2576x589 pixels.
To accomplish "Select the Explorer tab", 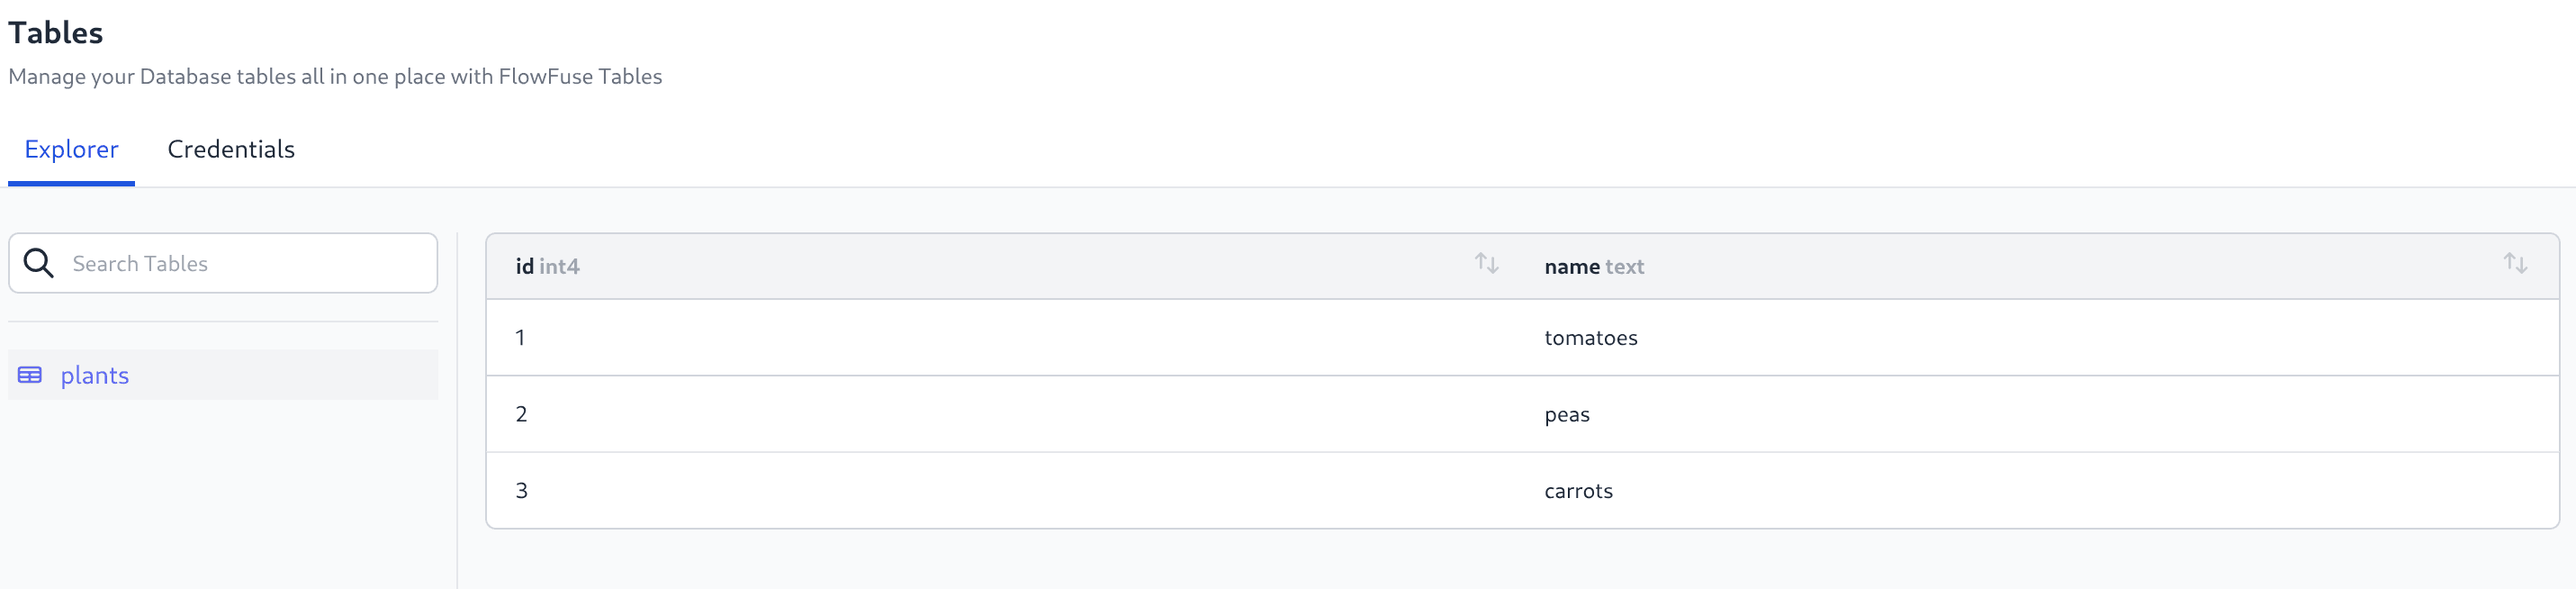I will tap(71, 148).
